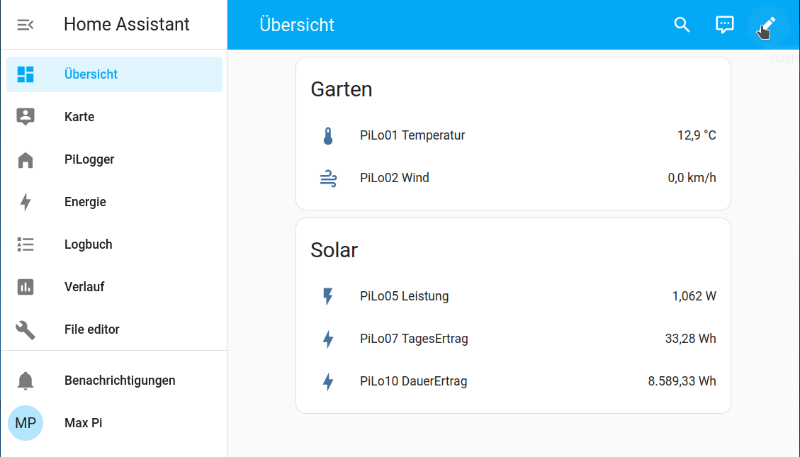Open the Max Pi user profile
The image size is (800, 457).
pyautogui.click(x=83, y=423)
